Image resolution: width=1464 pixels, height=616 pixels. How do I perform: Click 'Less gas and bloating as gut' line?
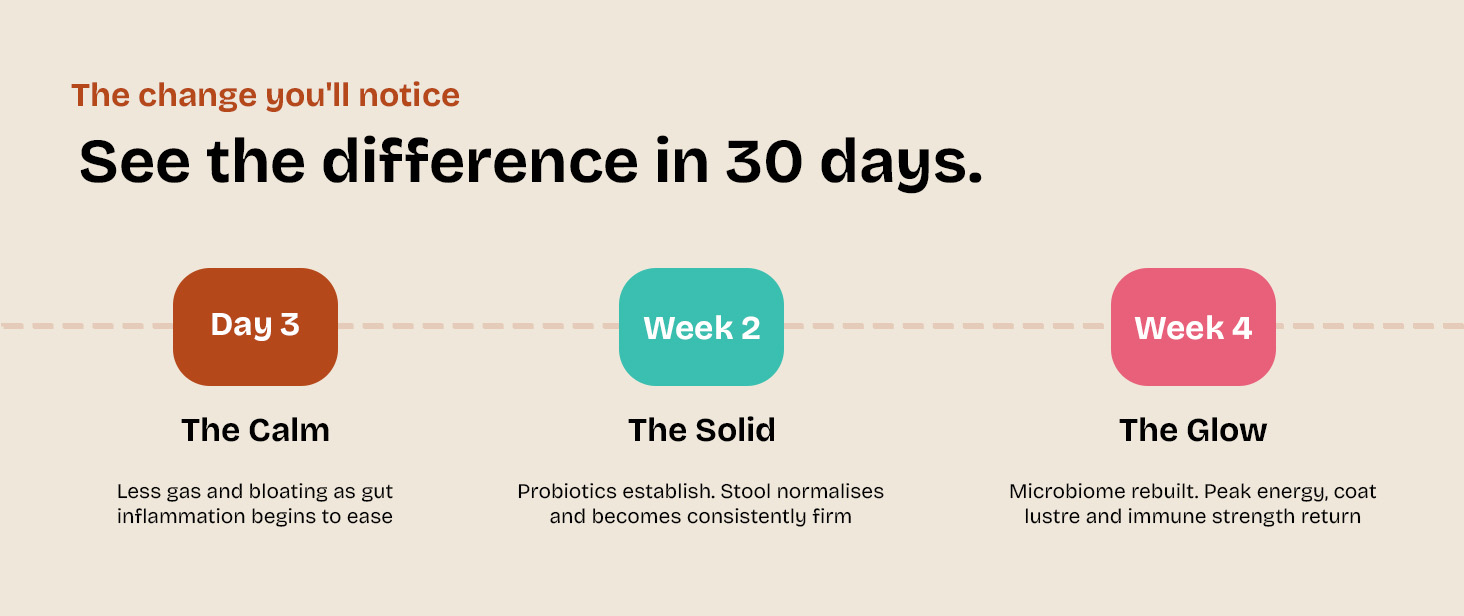tap(255, 492)
